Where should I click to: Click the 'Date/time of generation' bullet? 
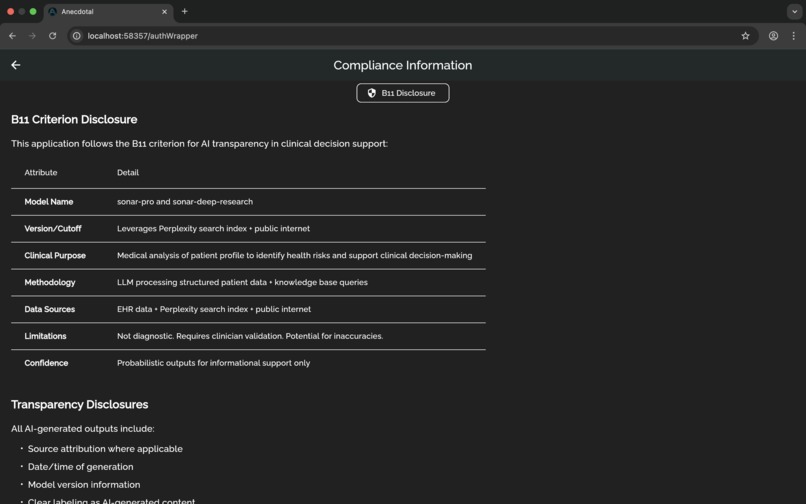point(80,467)
